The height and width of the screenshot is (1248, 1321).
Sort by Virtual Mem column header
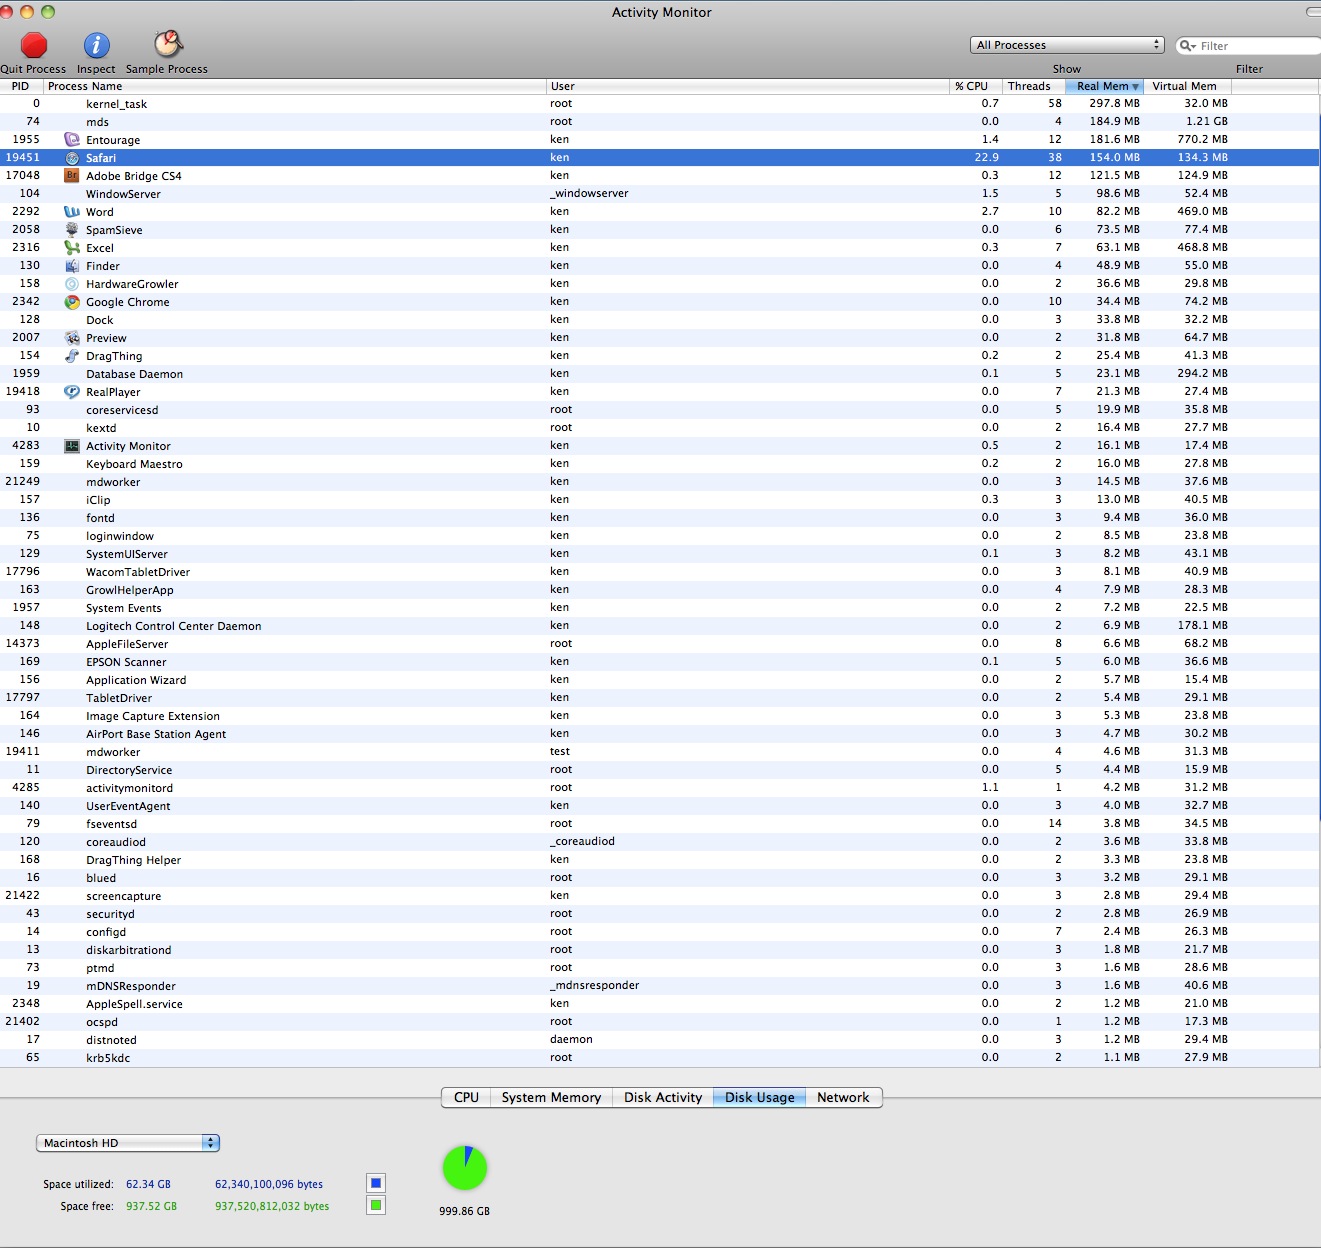point(1188,86)
